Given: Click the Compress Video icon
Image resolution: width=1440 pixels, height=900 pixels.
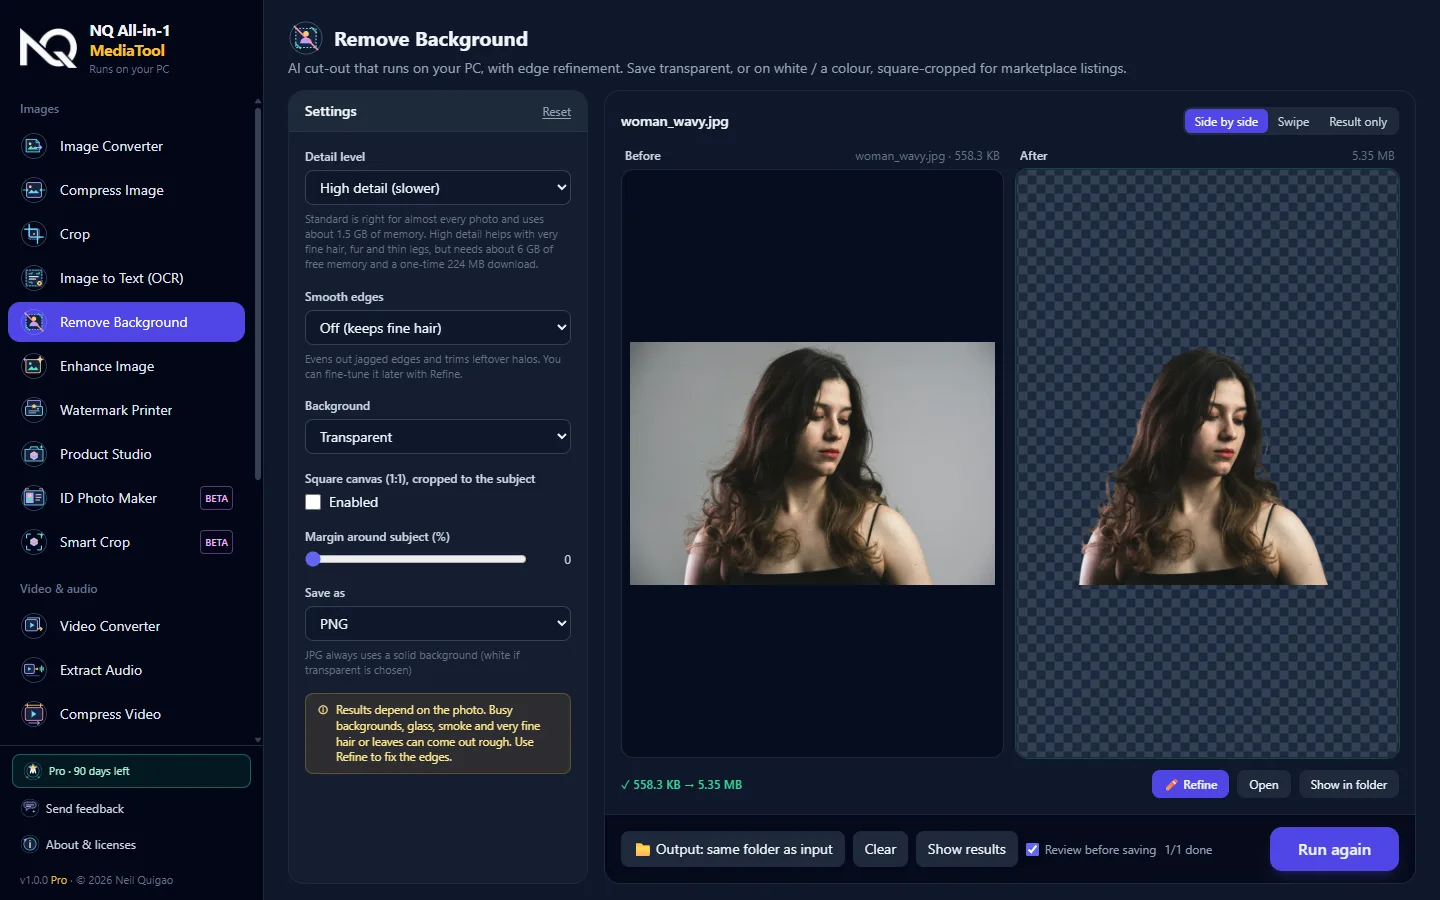Looking at the screenshot, I should (x=34, y=714).
